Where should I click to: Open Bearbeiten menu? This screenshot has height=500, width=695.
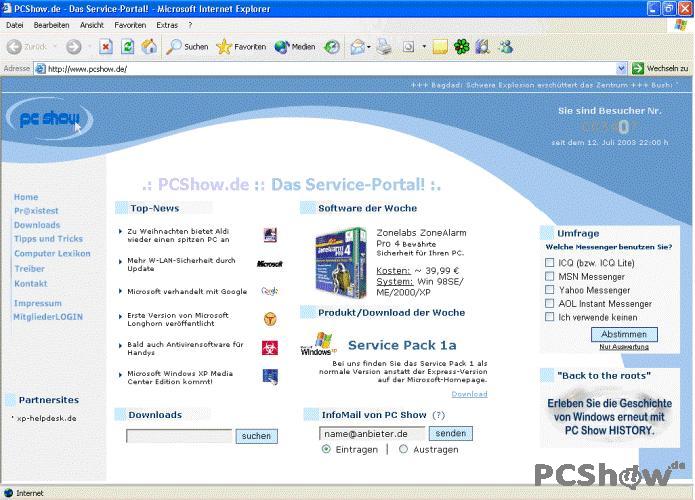(51, 25)
